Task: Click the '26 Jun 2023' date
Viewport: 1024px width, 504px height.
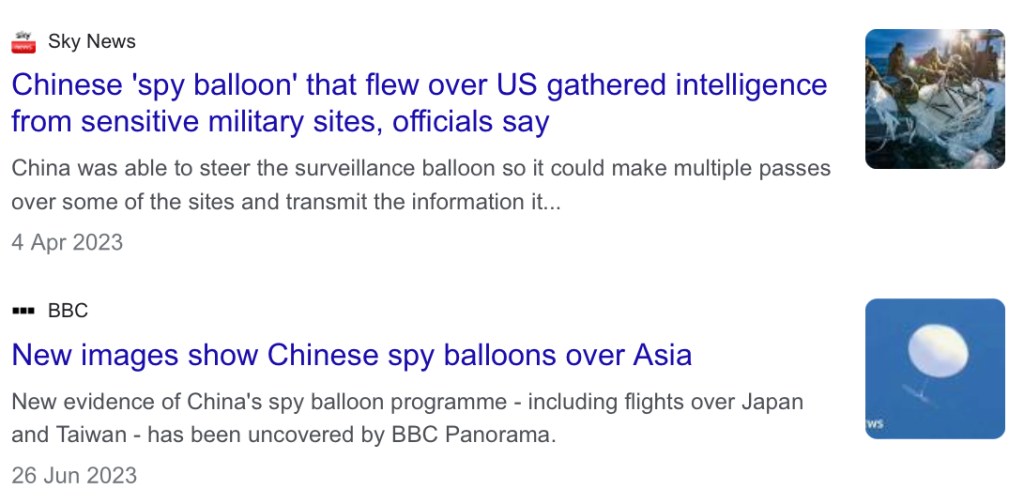Action: point(74,474)
